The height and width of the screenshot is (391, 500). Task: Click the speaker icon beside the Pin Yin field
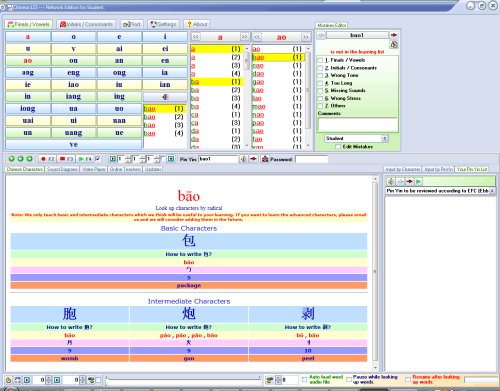coord(244,159)
